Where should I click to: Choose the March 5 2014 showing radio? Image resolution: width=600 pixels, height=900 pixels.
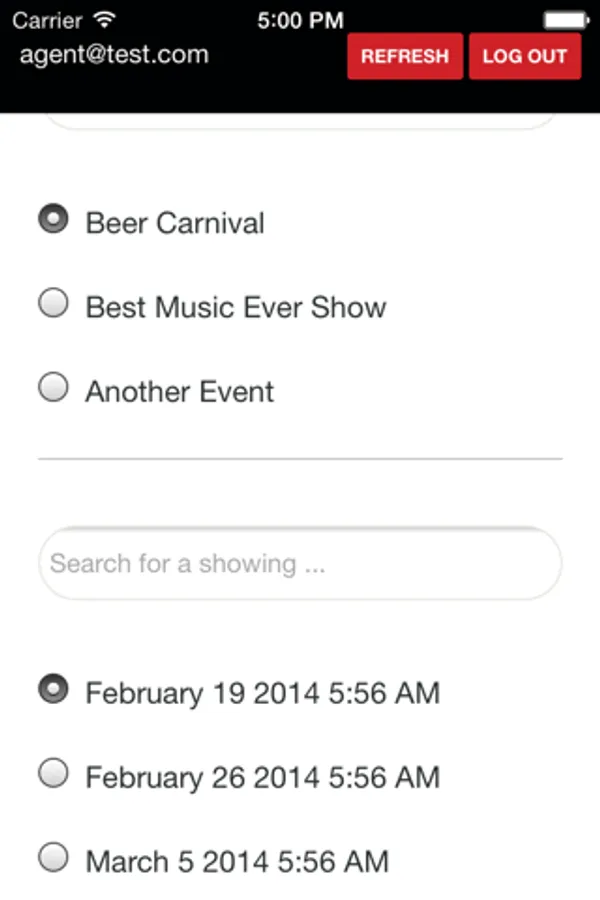pos(53,857)
